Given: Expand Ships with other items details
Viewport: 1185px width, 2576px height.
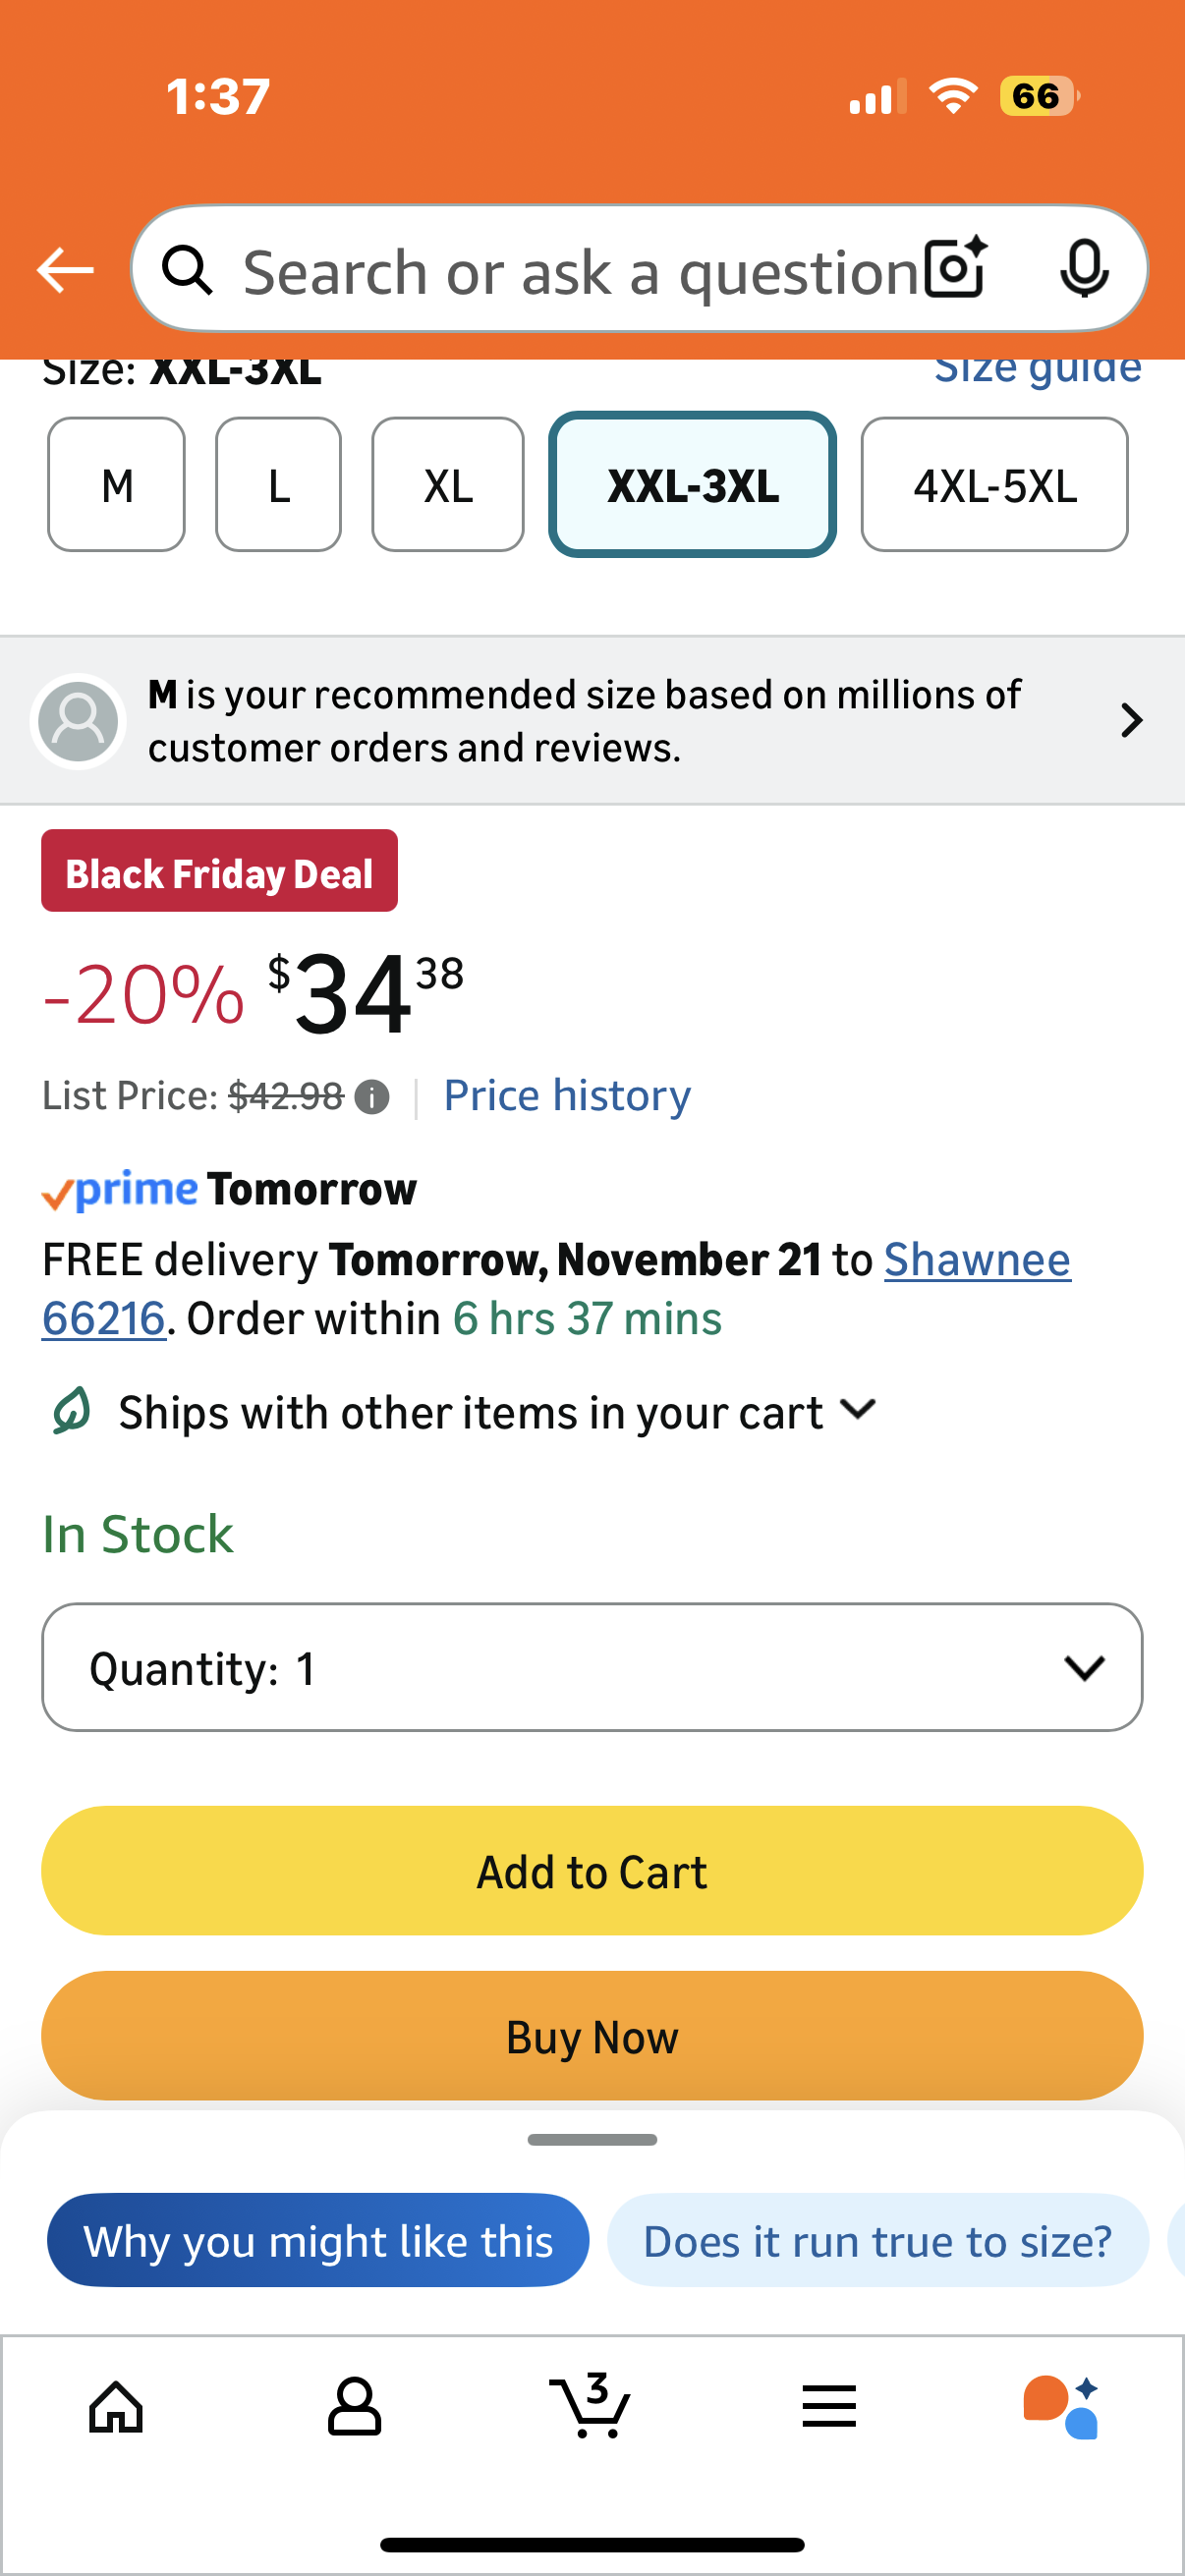Looking at the screenshot, I should click(x=858, y=1411).
